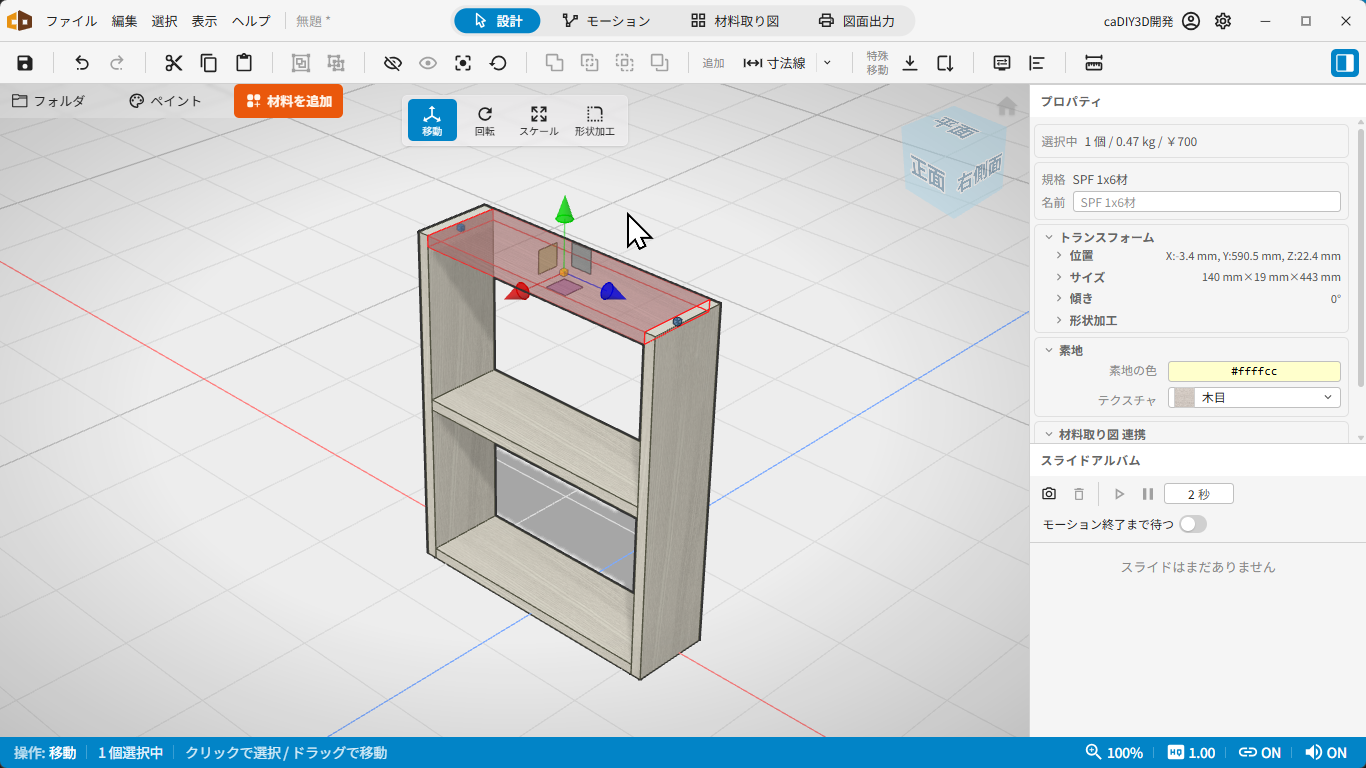The image size is (1366, 768).
Task: Click the save icon in toolbar
Action: coord(25,63)
